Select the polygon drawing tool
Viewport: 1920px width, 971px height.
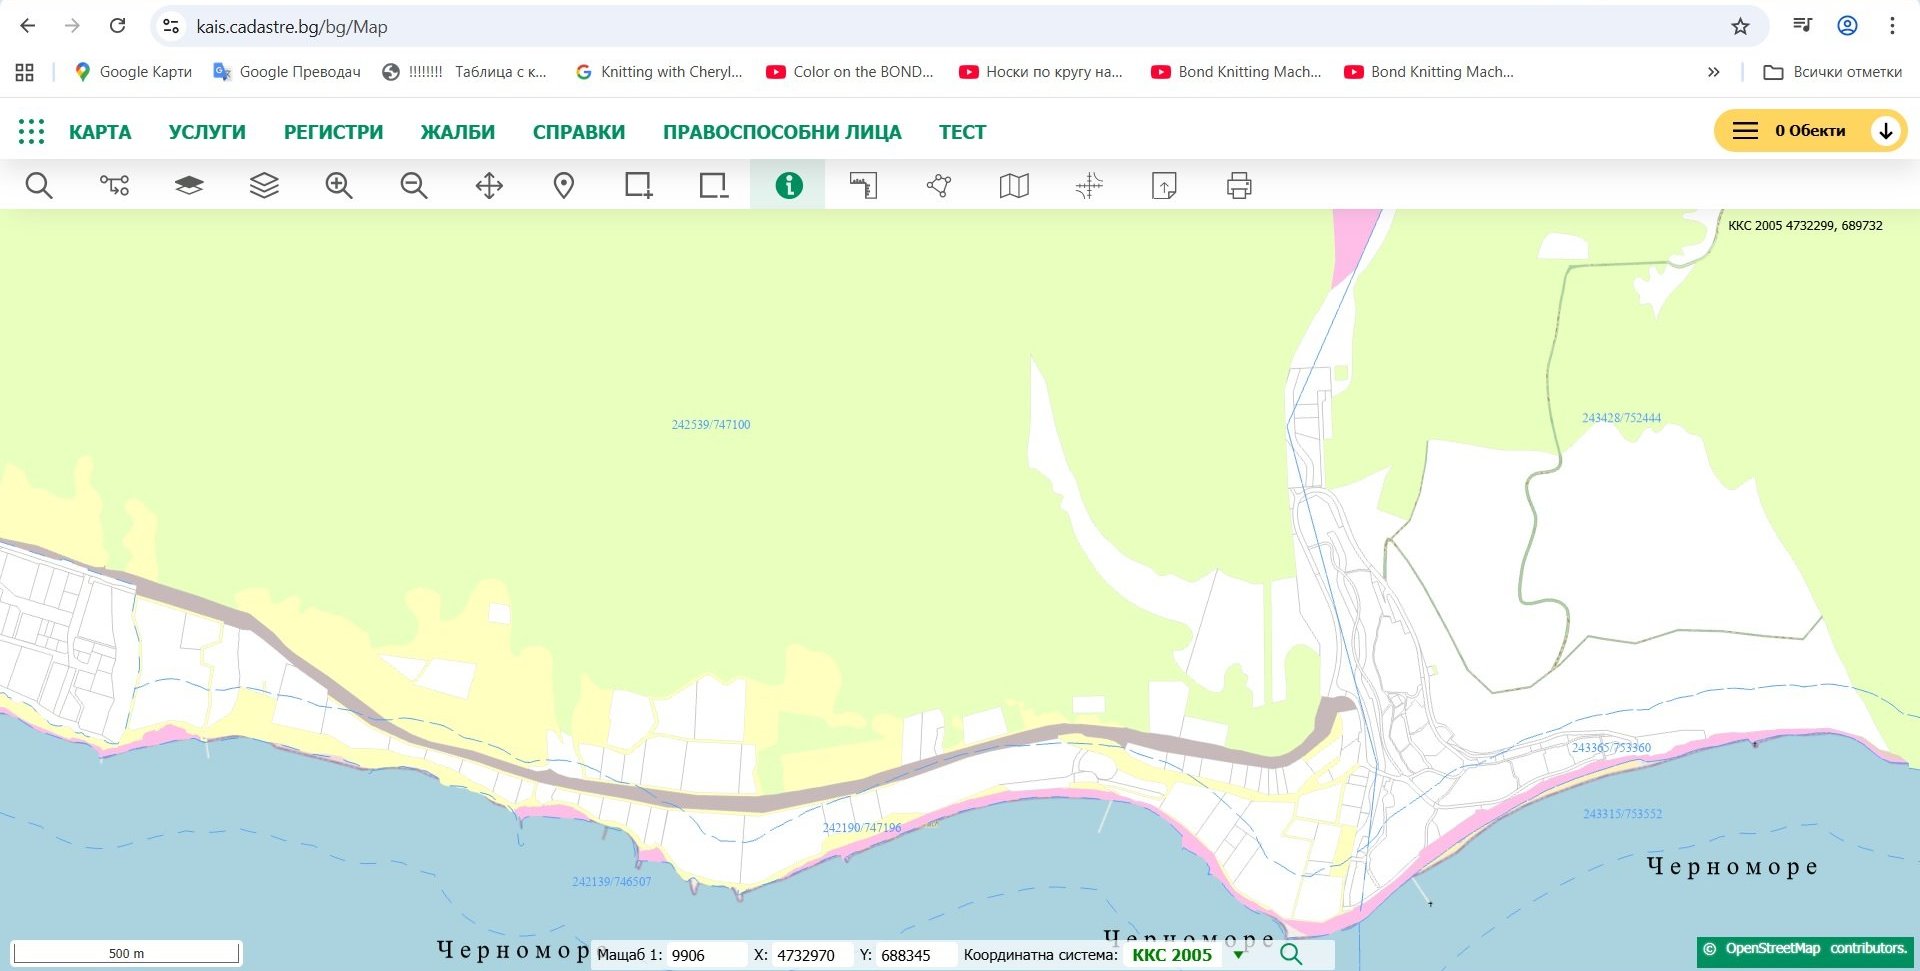coord(939,186)
